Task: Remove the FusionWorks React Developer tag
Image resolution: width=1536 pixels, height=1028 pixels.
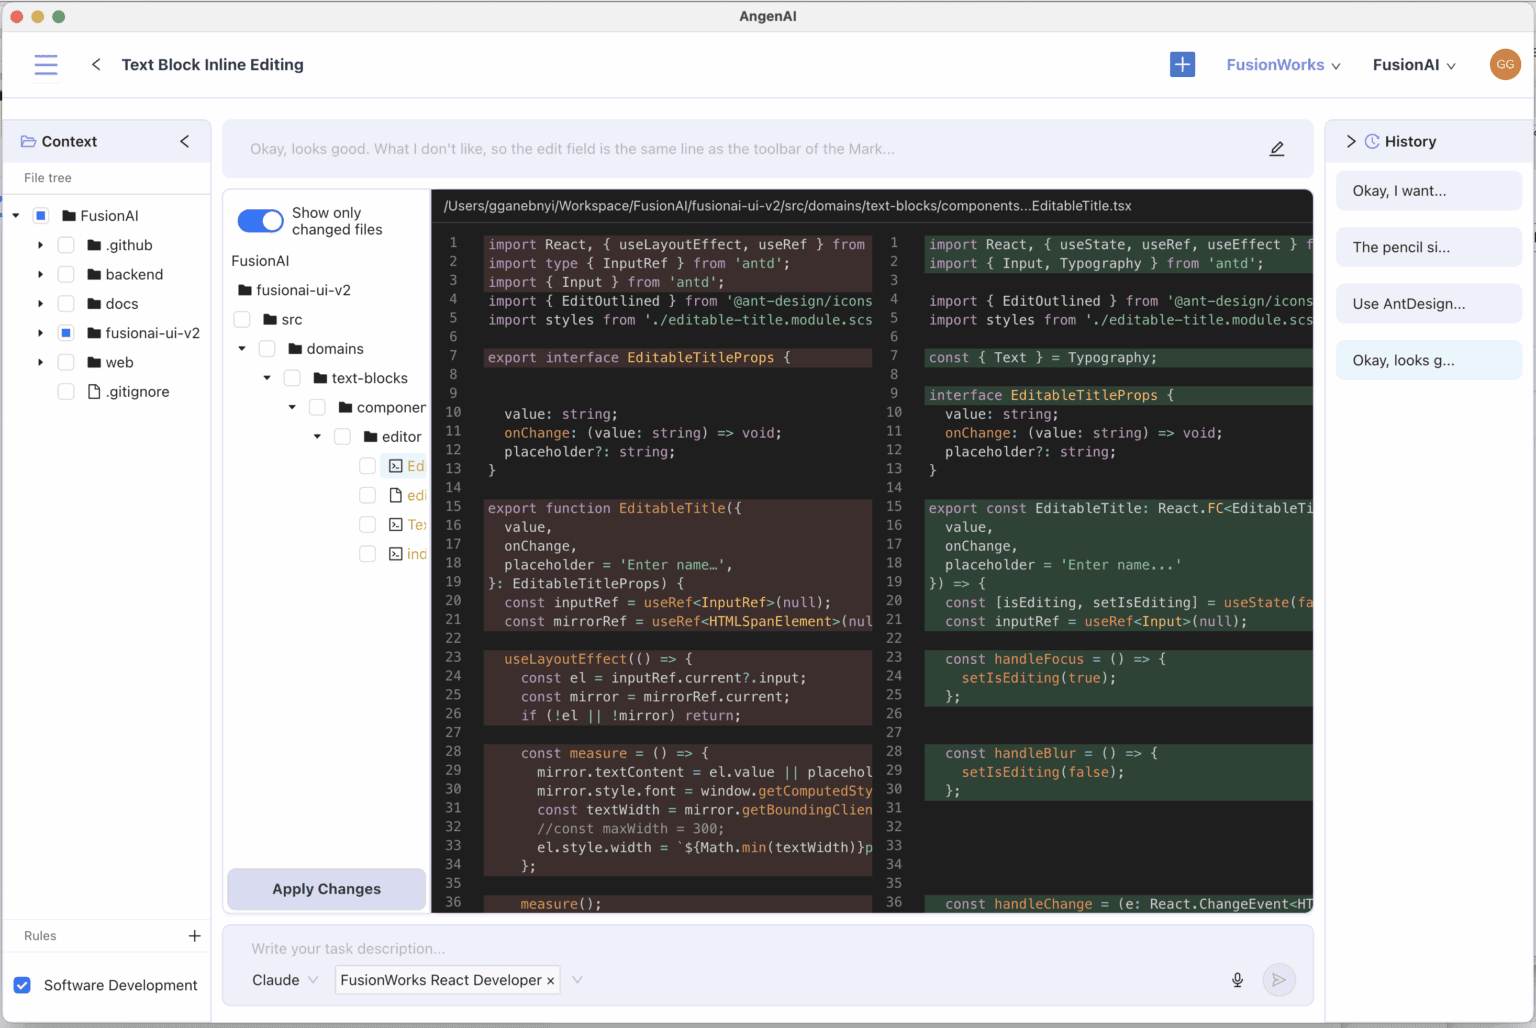Action: [551, 980]
